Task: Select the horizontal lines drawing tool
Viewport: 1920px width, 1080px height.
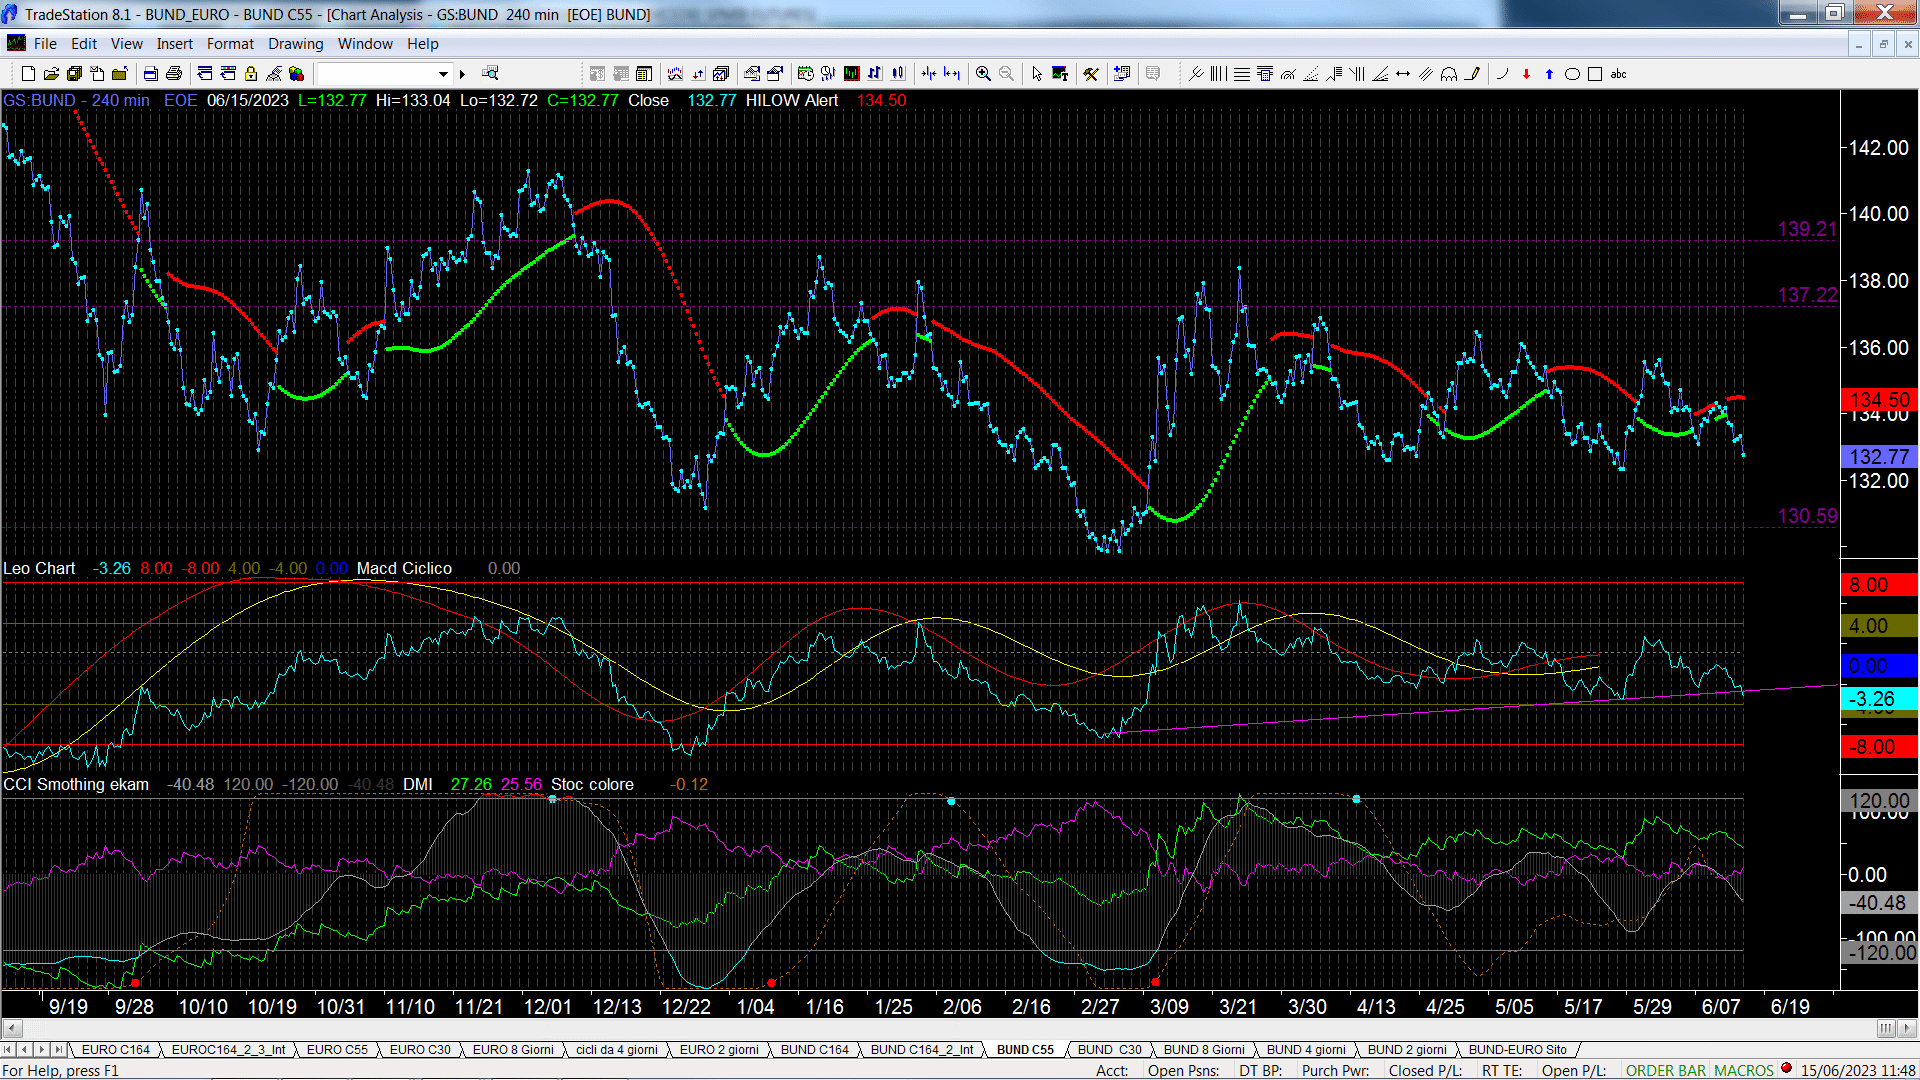Action: point(1242,74)
